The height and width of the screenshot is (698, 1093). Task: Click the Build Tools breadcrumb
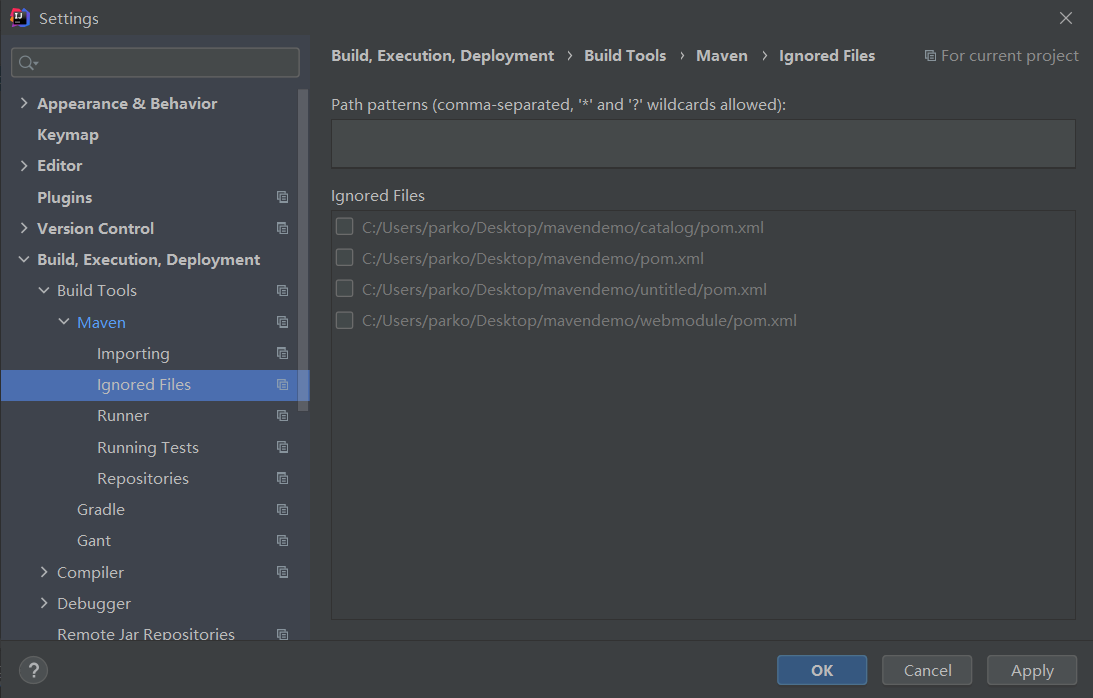pos(625,56)
